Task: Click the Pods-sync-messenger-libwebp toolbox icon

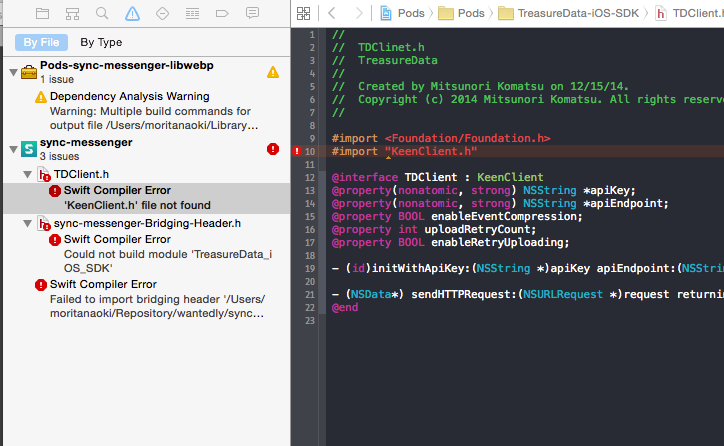Action: coord(29,72)
